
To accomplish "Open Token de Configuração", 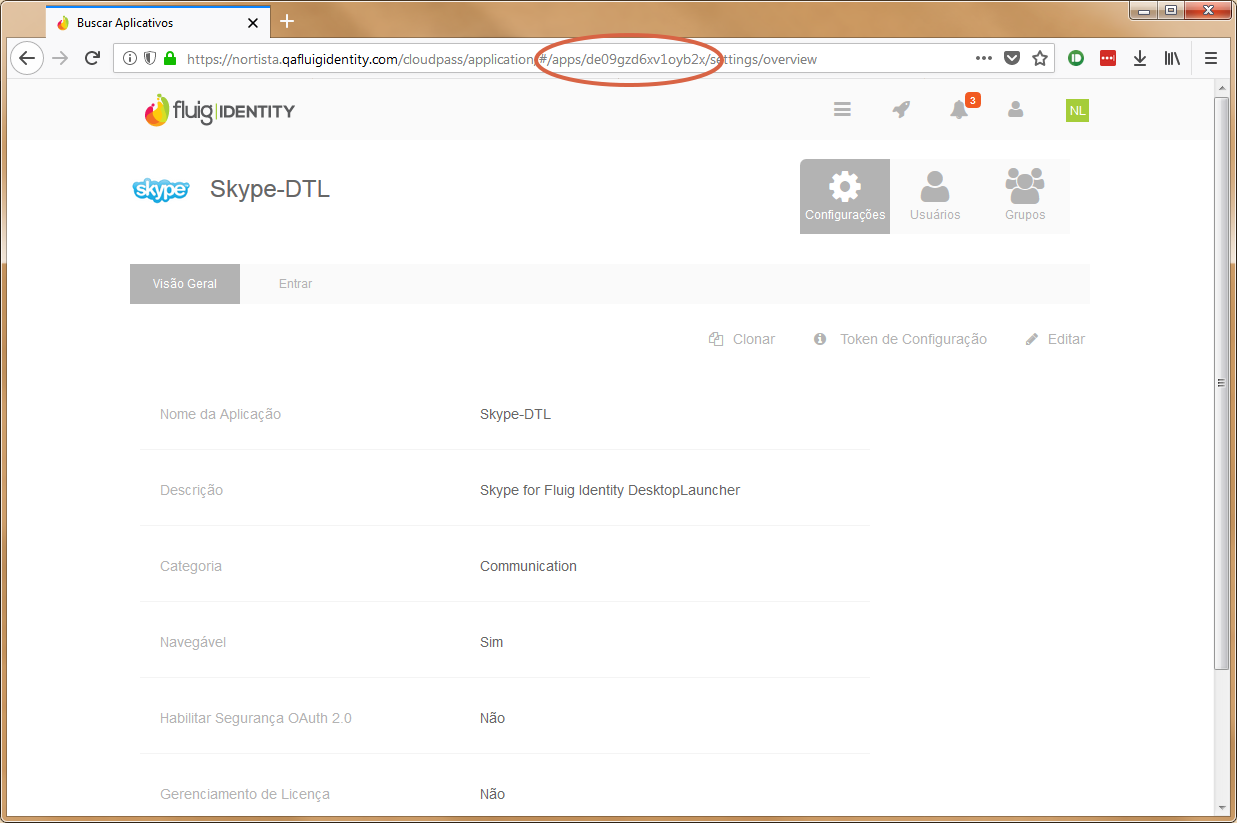I will coord(900,339).
